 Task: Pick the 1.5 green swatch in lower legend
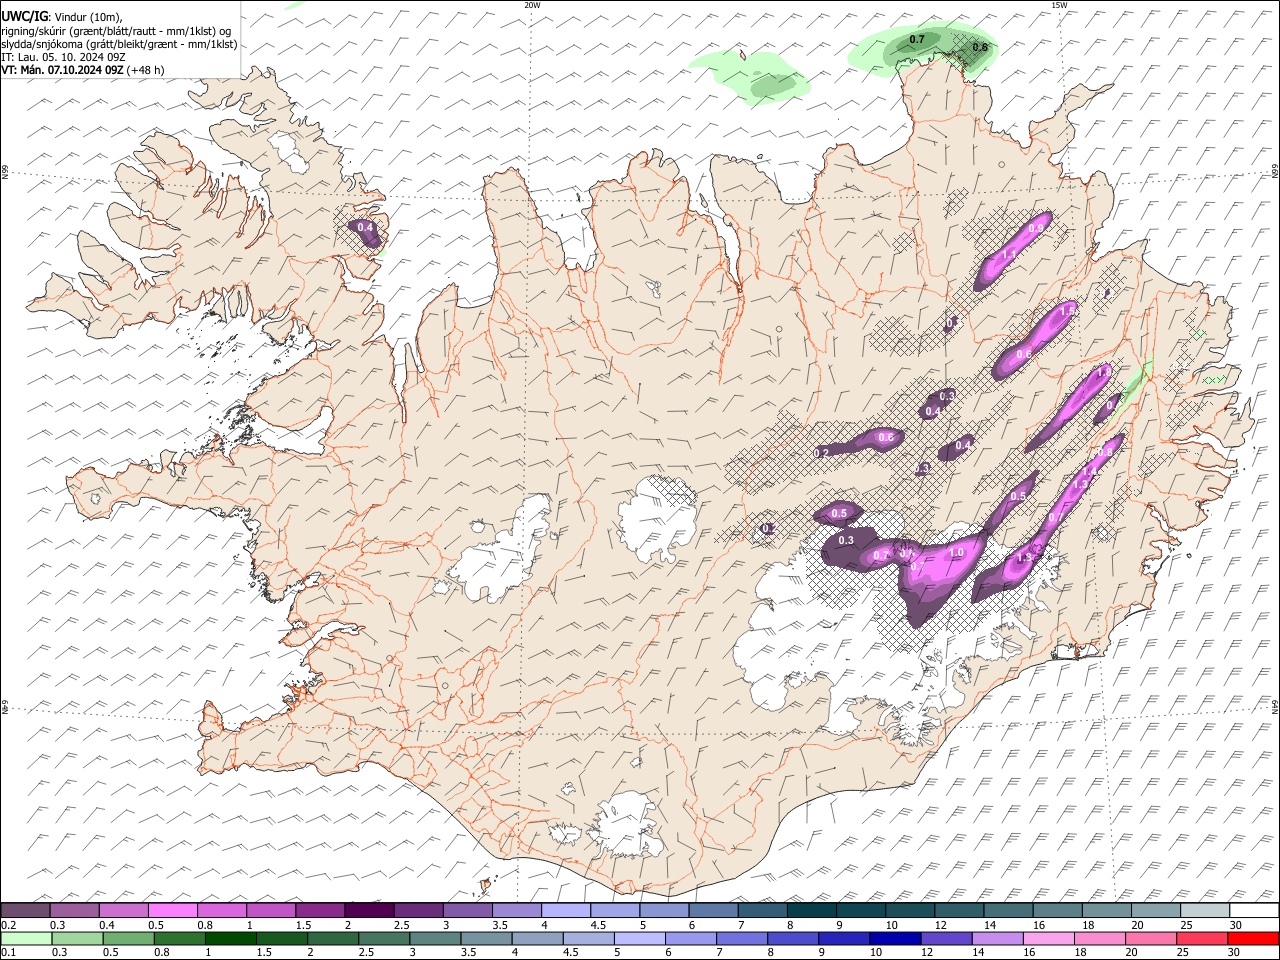click(x=281, y=938)
